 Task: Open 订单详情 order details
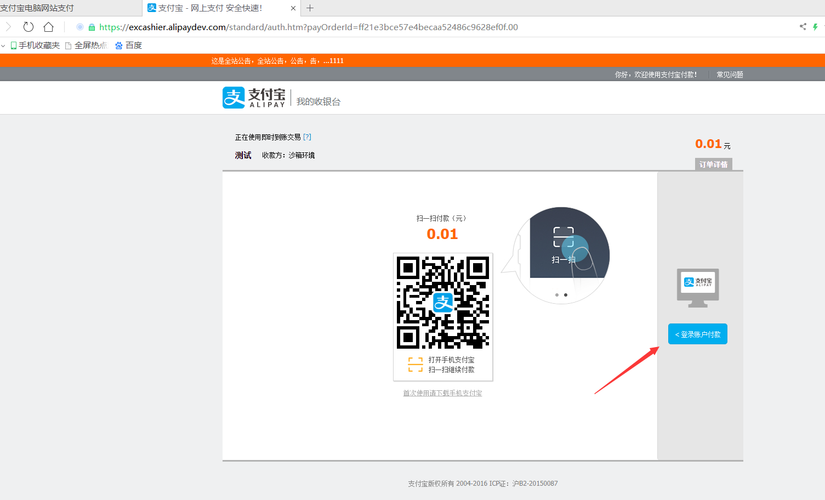713,164
